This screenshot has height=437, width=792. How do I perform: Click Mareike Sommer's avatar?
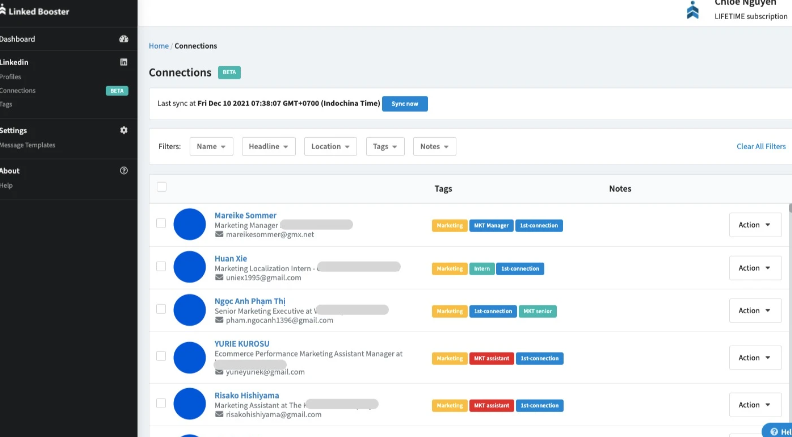[x=189, y=224]
